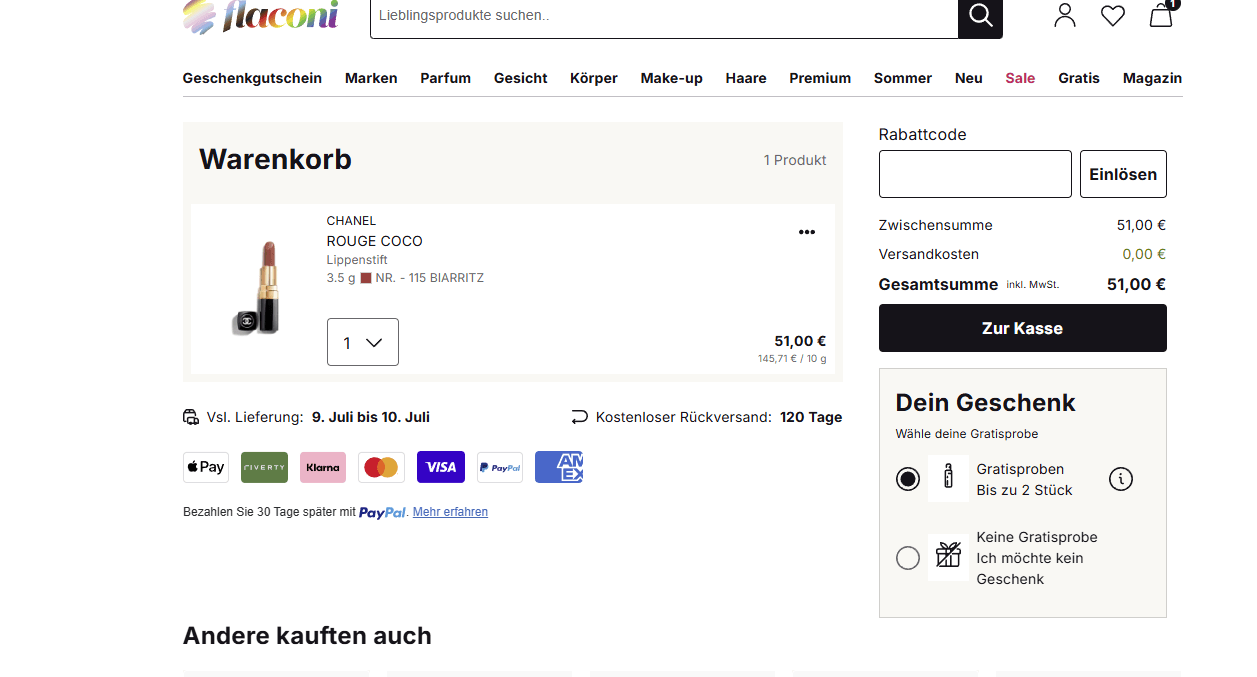
Task: Click the Zur Kasse checkout button
Action: (x=1022, y=328)
